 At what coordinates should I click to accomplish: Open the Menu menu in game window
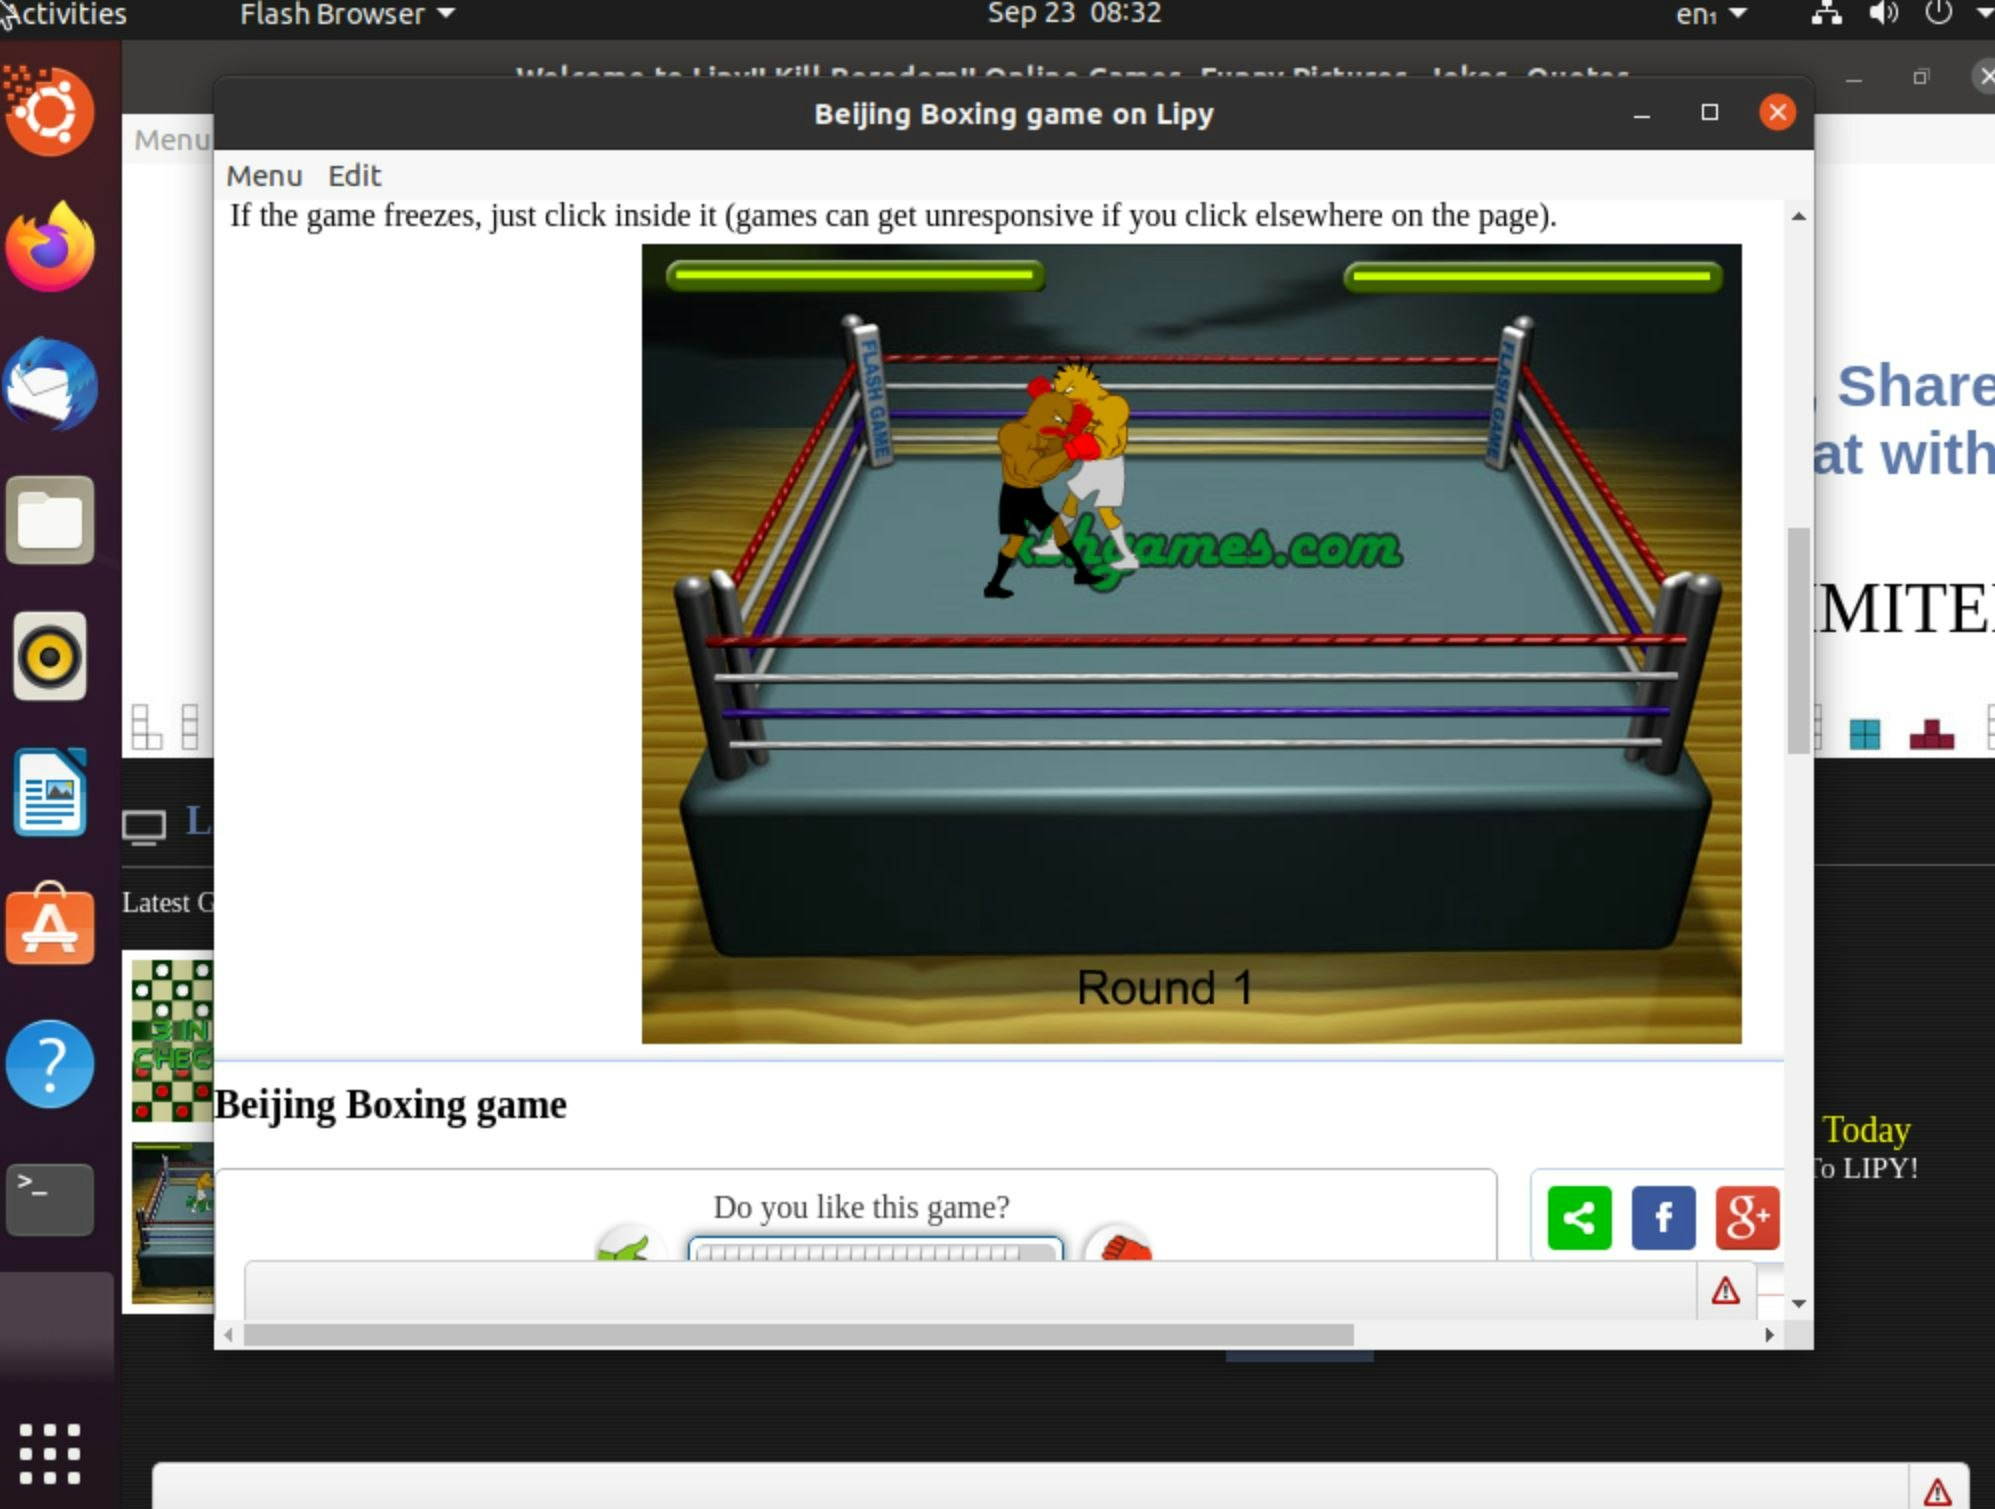264,176
